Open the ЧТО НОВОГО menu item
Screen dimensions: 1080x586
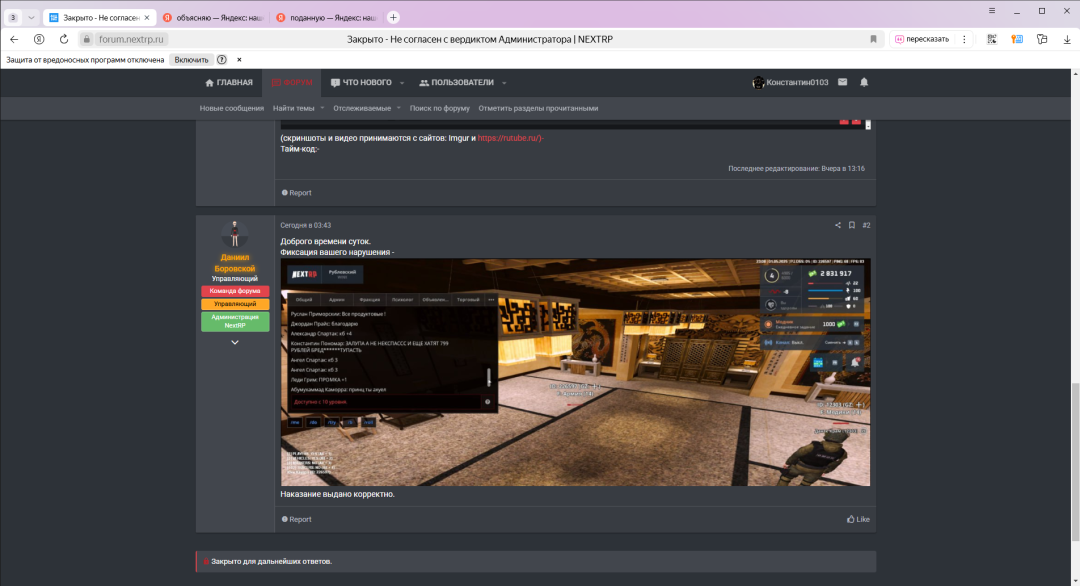tap(361, 83)
